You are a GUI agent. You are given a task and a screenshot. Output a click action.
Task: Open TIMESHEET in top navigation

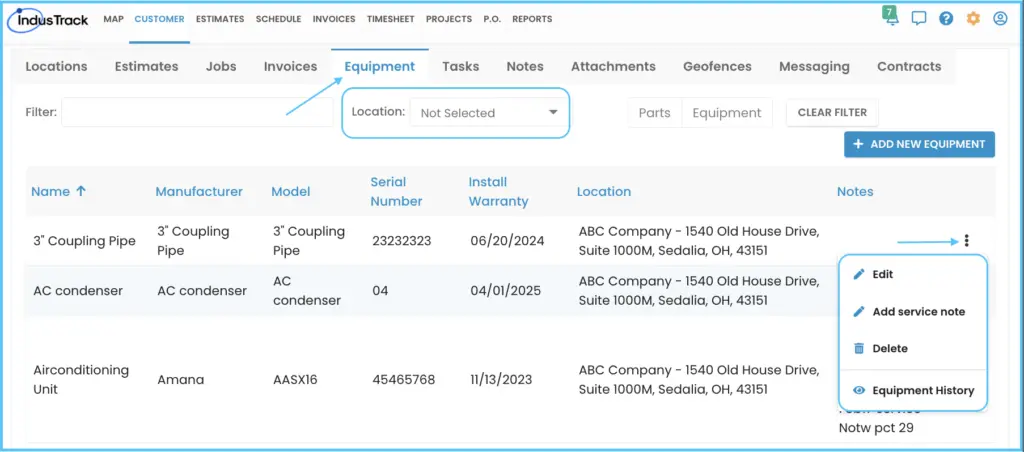391,19
